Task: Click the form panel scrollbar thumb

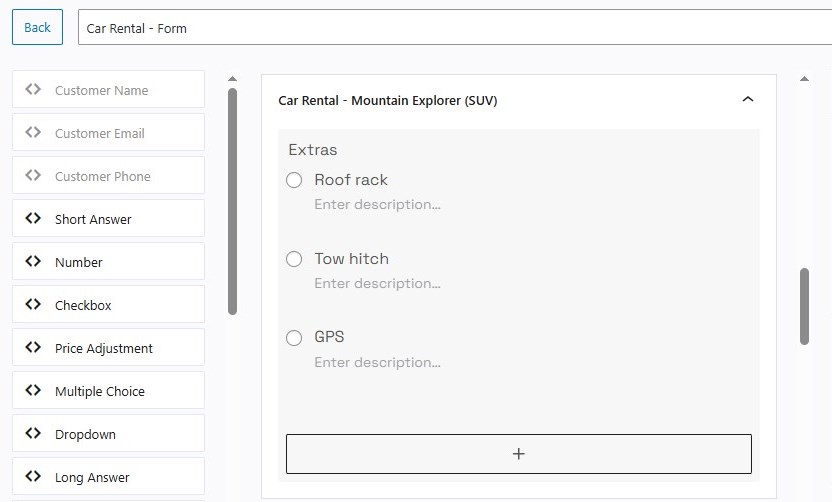Action: point(804,306)
